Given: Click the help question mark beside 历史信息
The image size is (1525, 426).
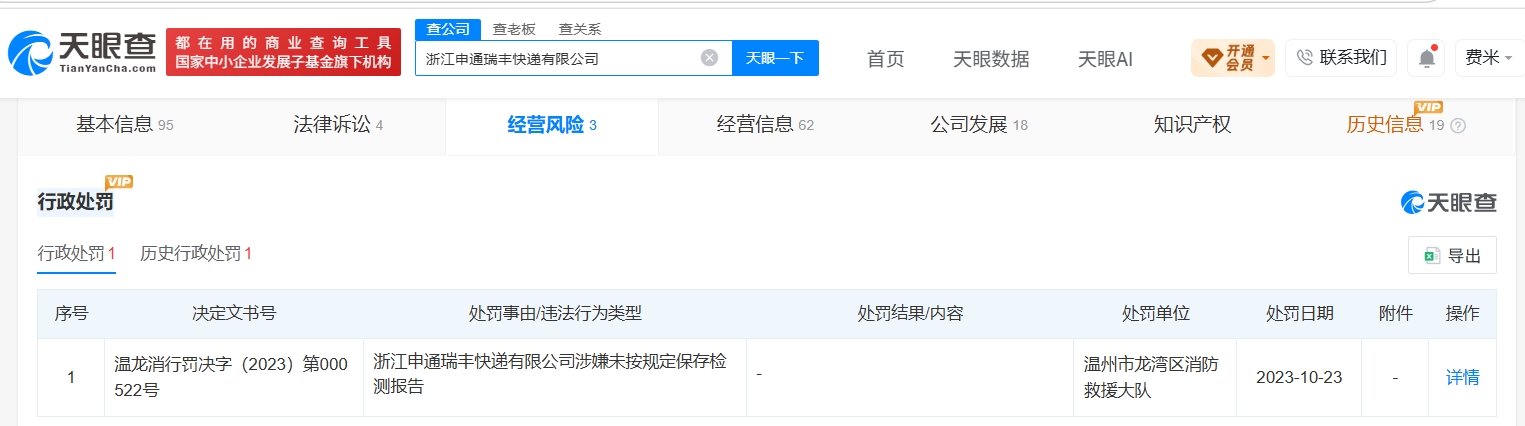Looking at the screenshot, I should coord(1458,126).
